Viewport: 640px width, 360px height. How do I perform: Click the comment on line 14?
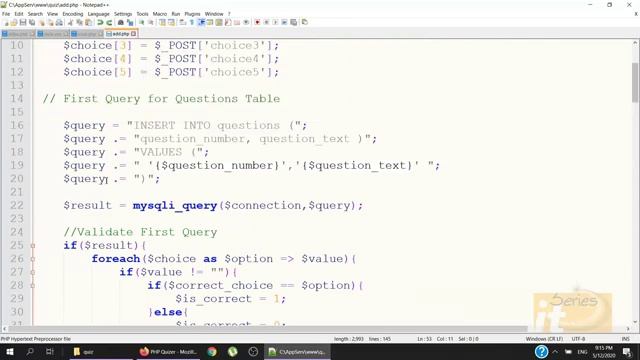pos(161,99)
